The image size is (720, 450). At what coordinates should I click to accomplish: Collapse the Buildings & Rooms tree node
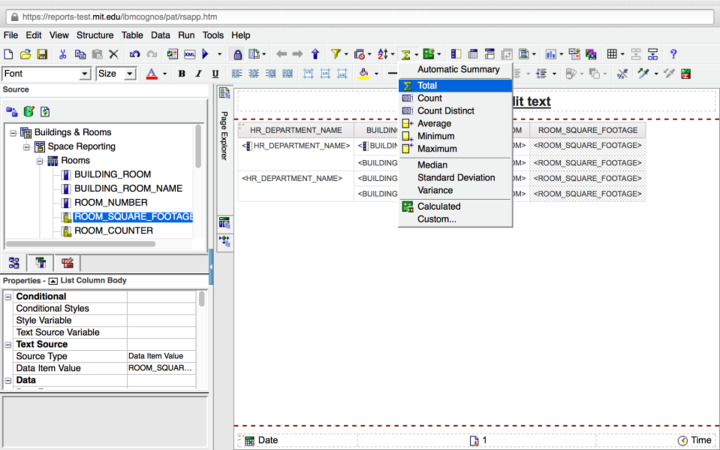(x=13, y=133)
